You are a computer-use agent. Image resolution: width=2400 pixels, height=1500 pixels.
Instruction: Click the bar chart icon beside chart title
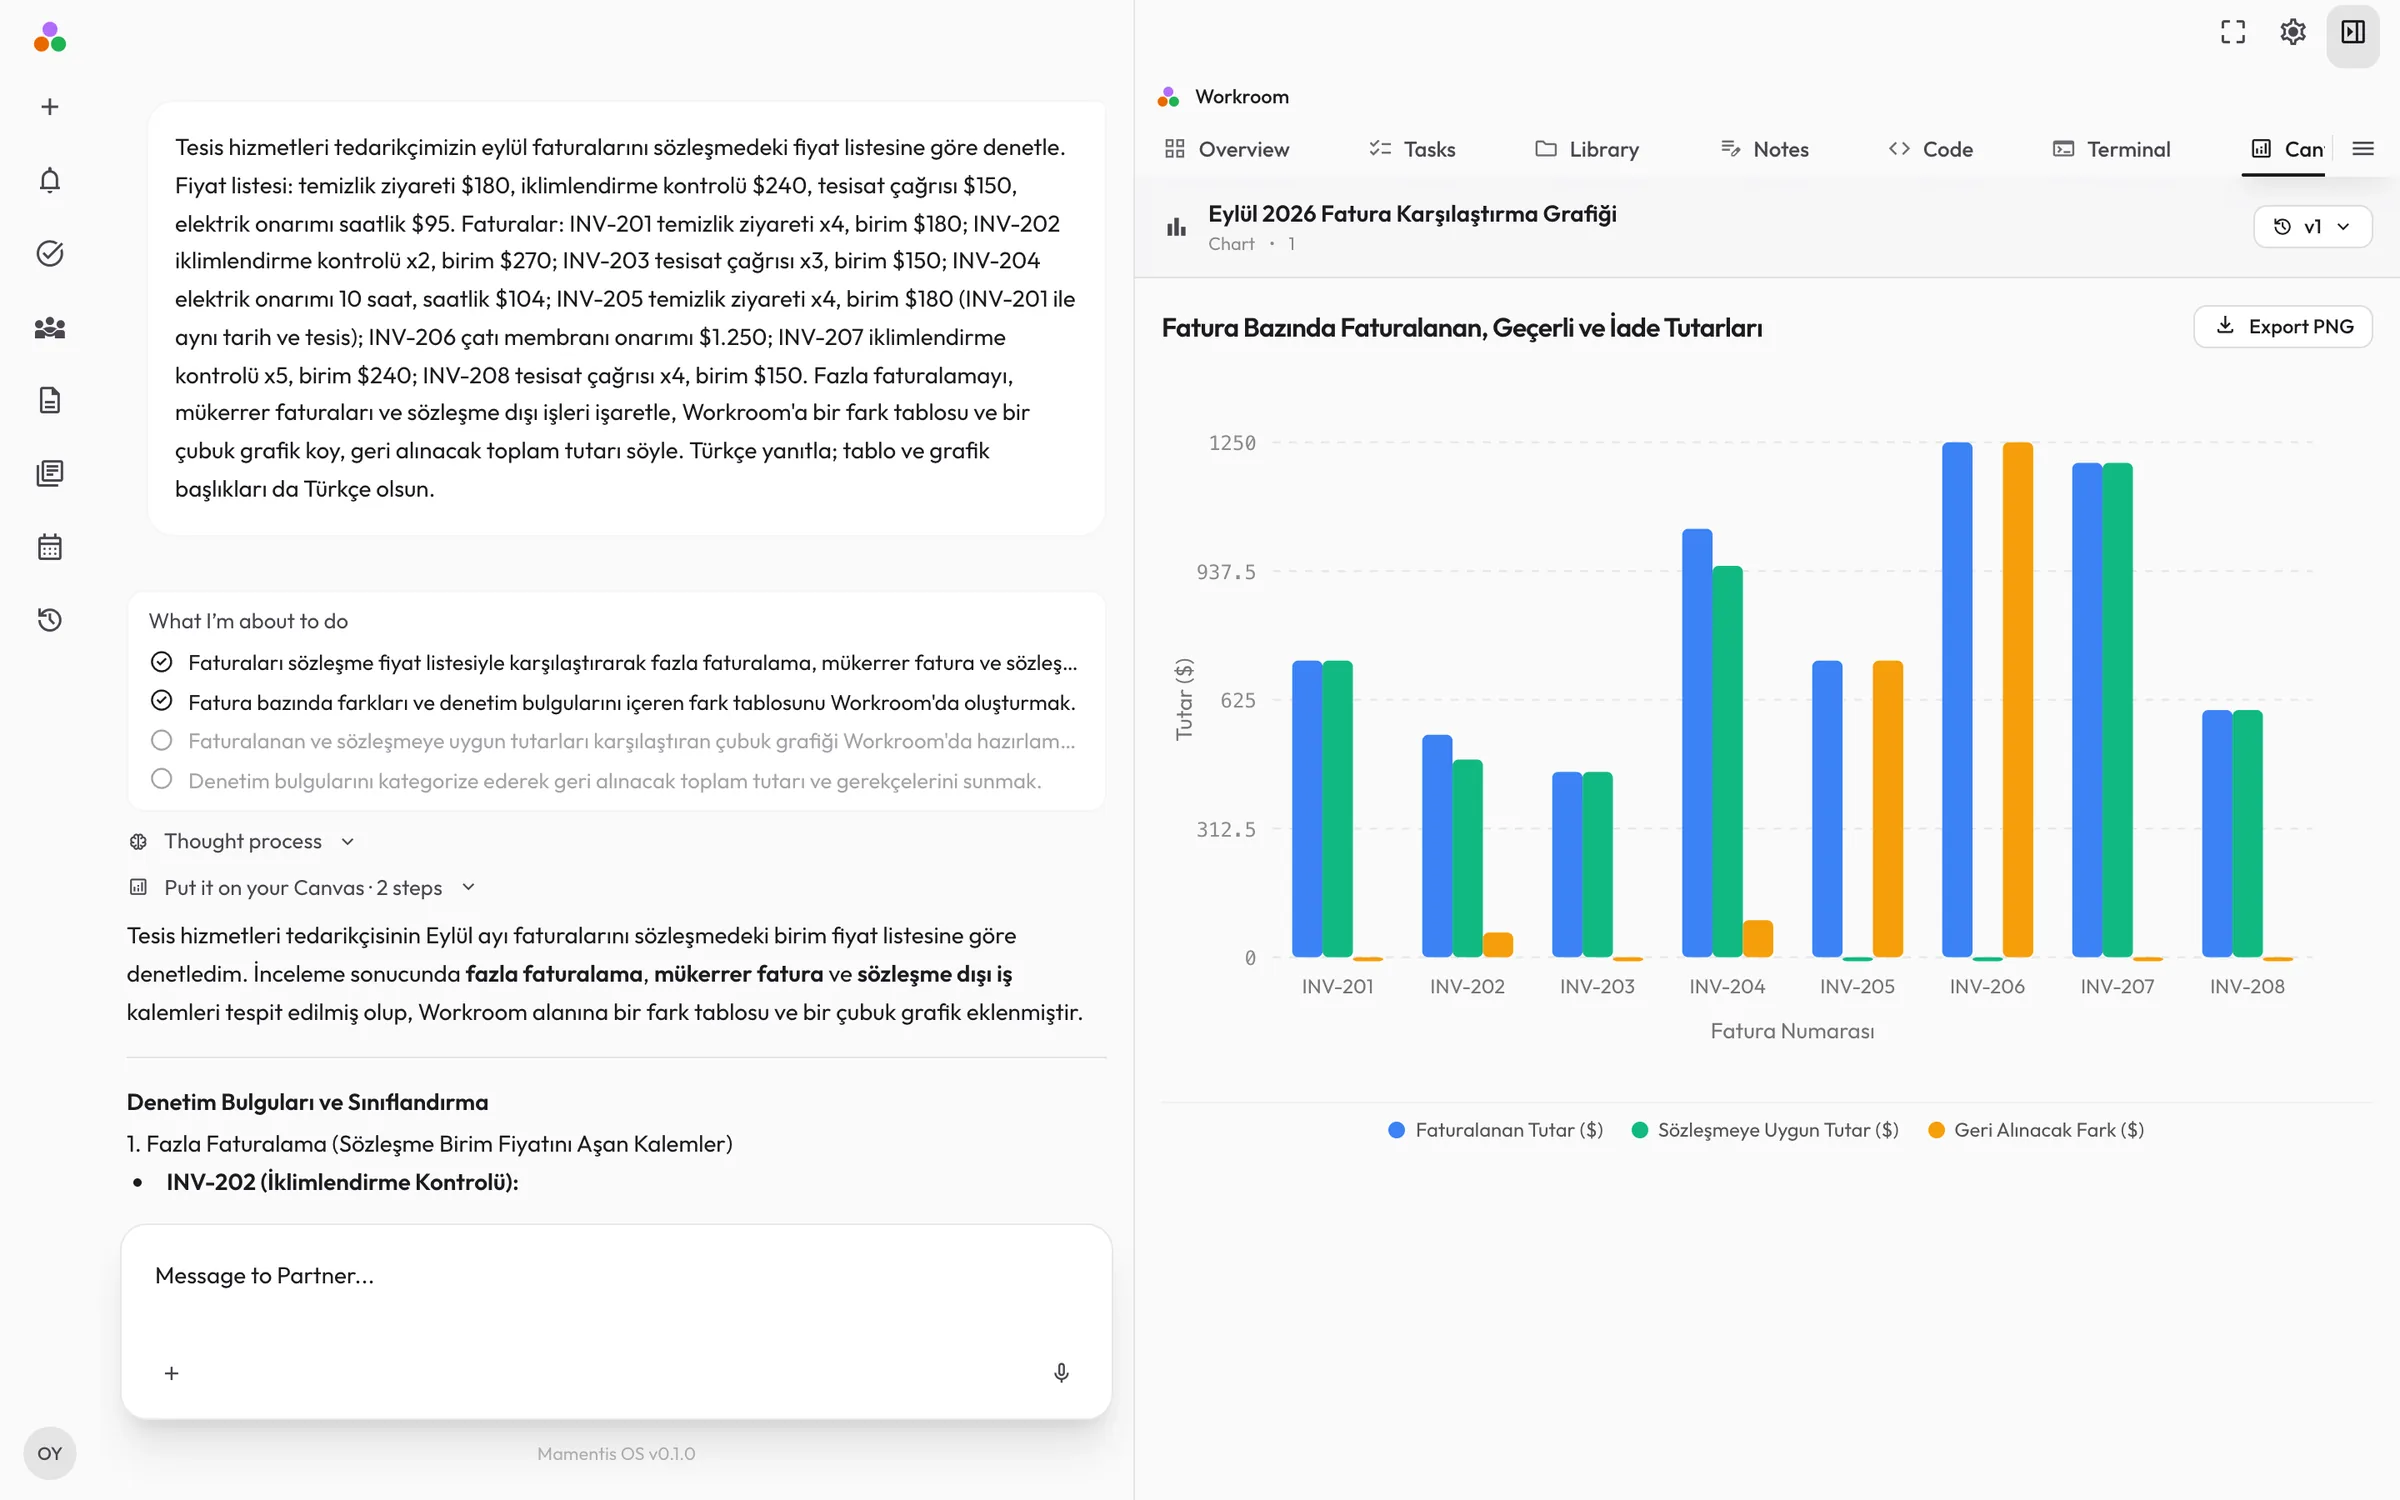pyautogui.click(x=1176, y=227)
